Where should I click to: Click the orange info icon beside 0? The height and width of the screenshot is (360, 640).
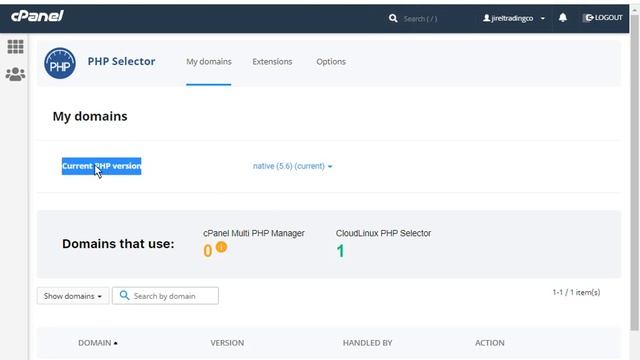(221, 247)
